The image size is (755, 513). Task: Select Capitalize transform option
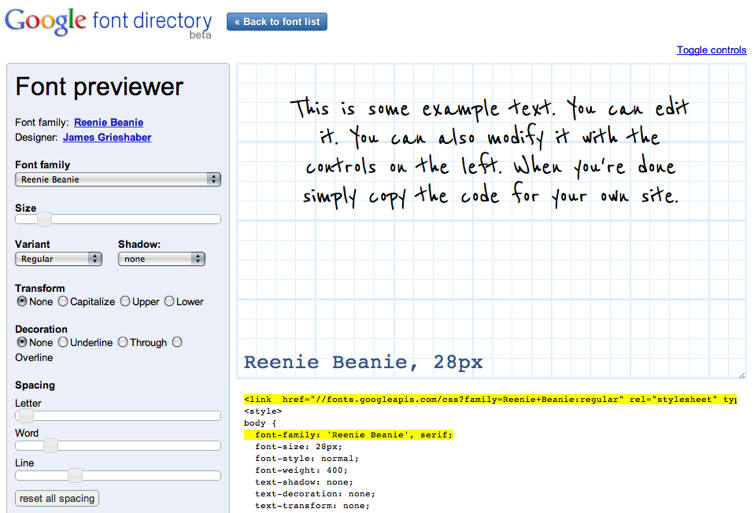coord(63,301)
